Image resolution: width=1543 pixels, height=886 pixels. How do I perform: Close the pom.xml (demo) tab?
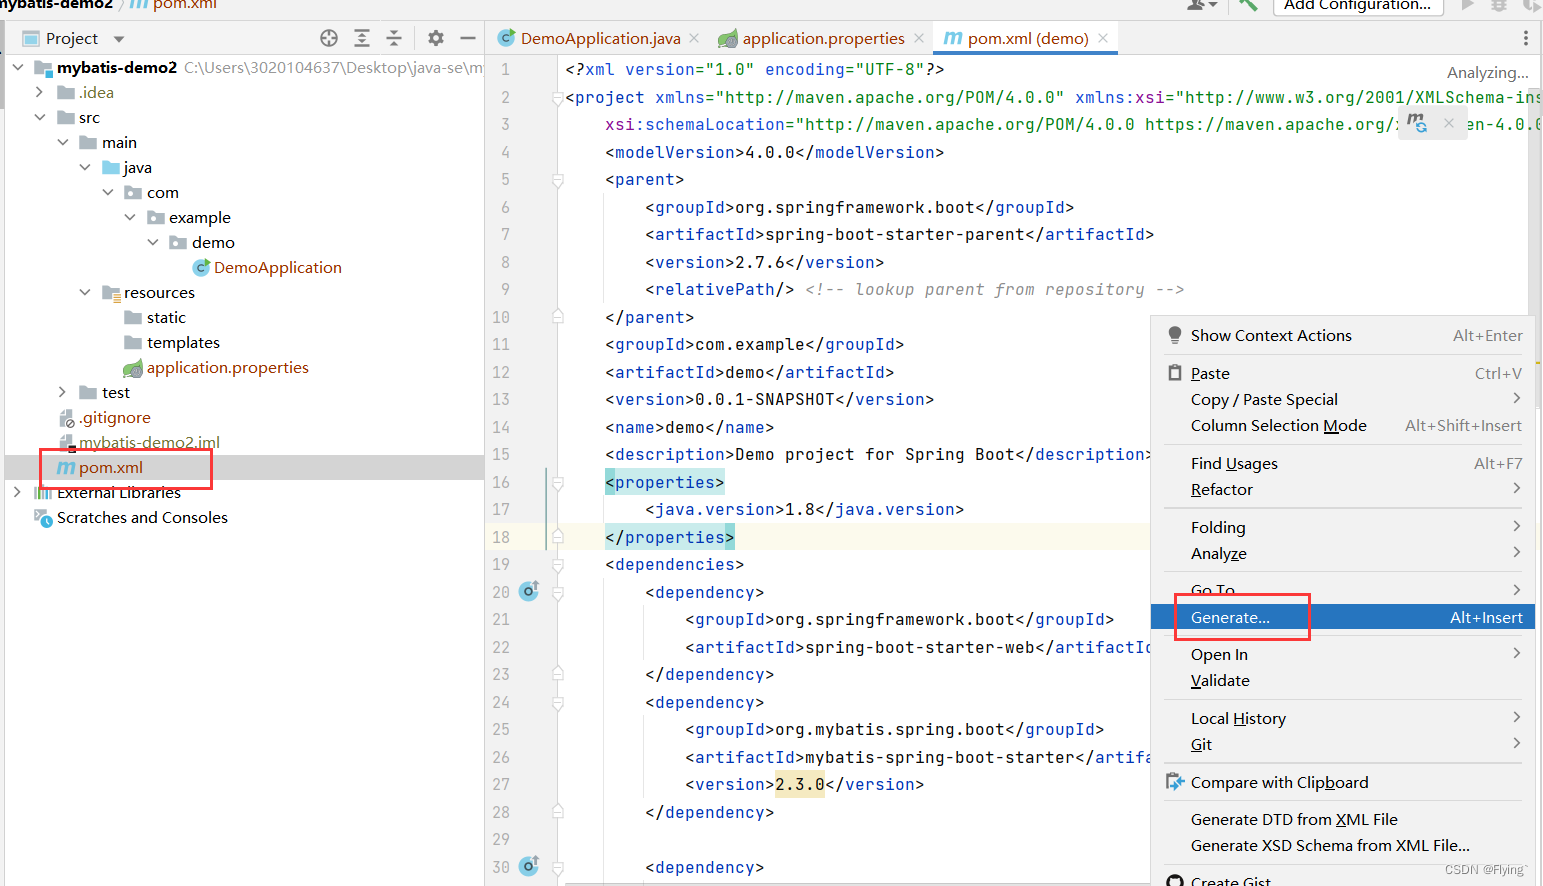[1103, 38]
